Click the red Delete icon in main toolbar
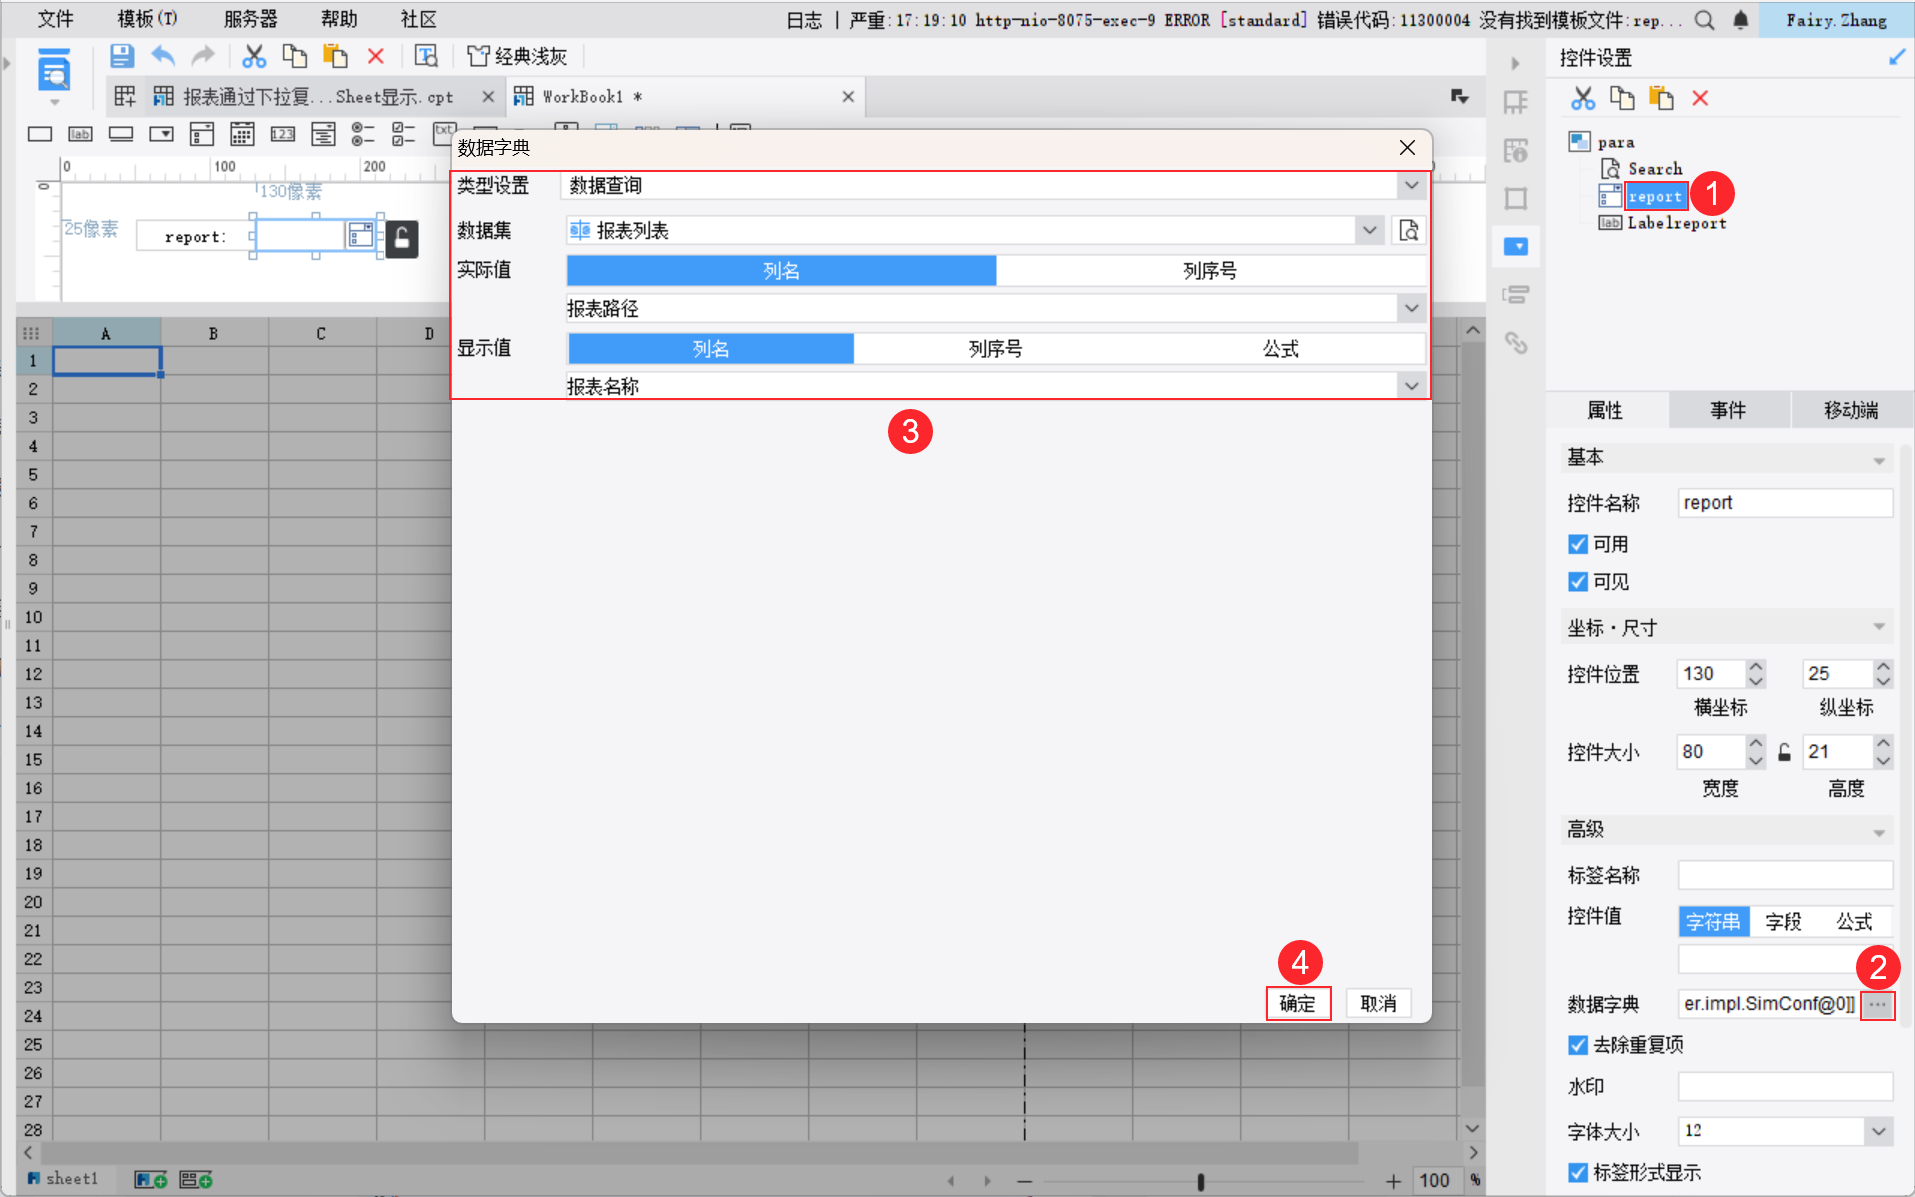Image resolution: width=1915 pixels, height=1197 pixels. pos(376,57)
